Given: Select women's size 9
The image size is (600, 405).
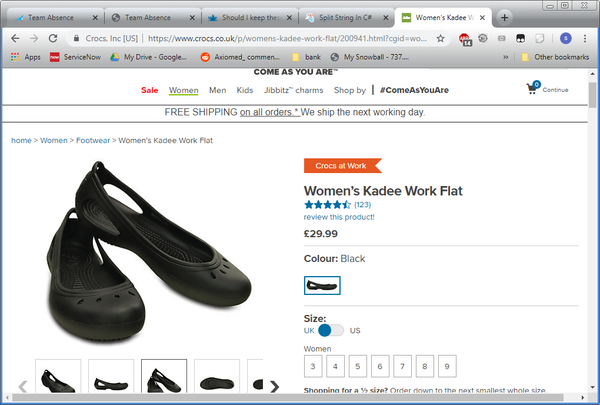Looking at the screenshot, I should pos(447,366).
